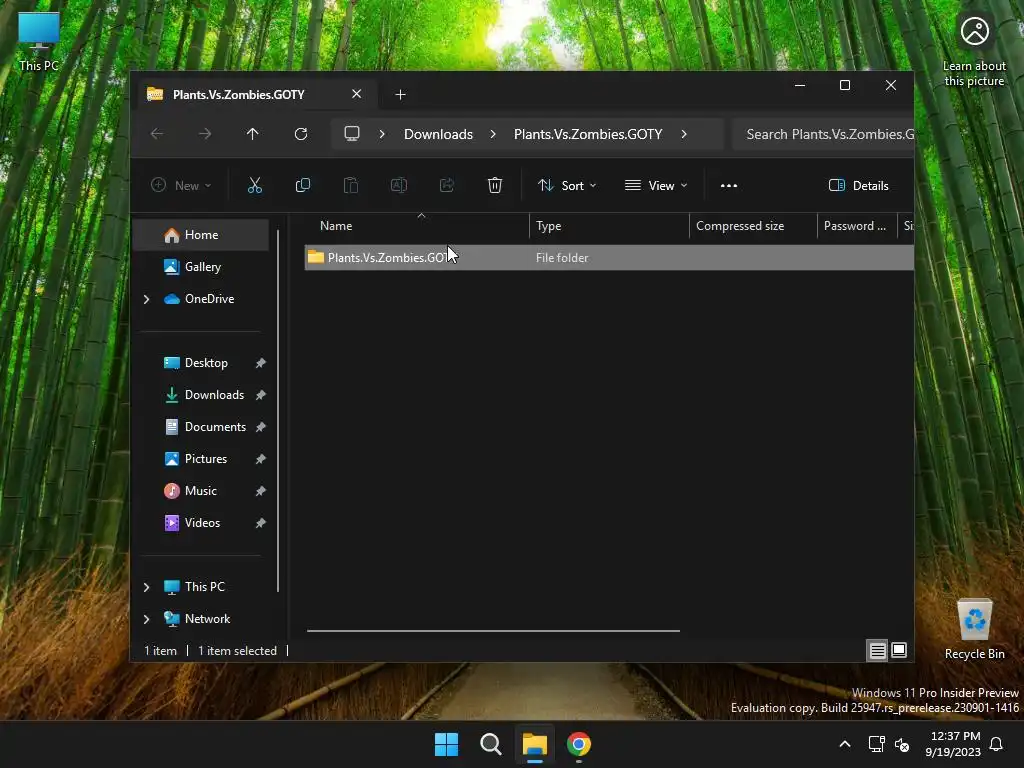Go up one folder level arrow
This screenshot has height=768, width=1024.
coord(253,134)
